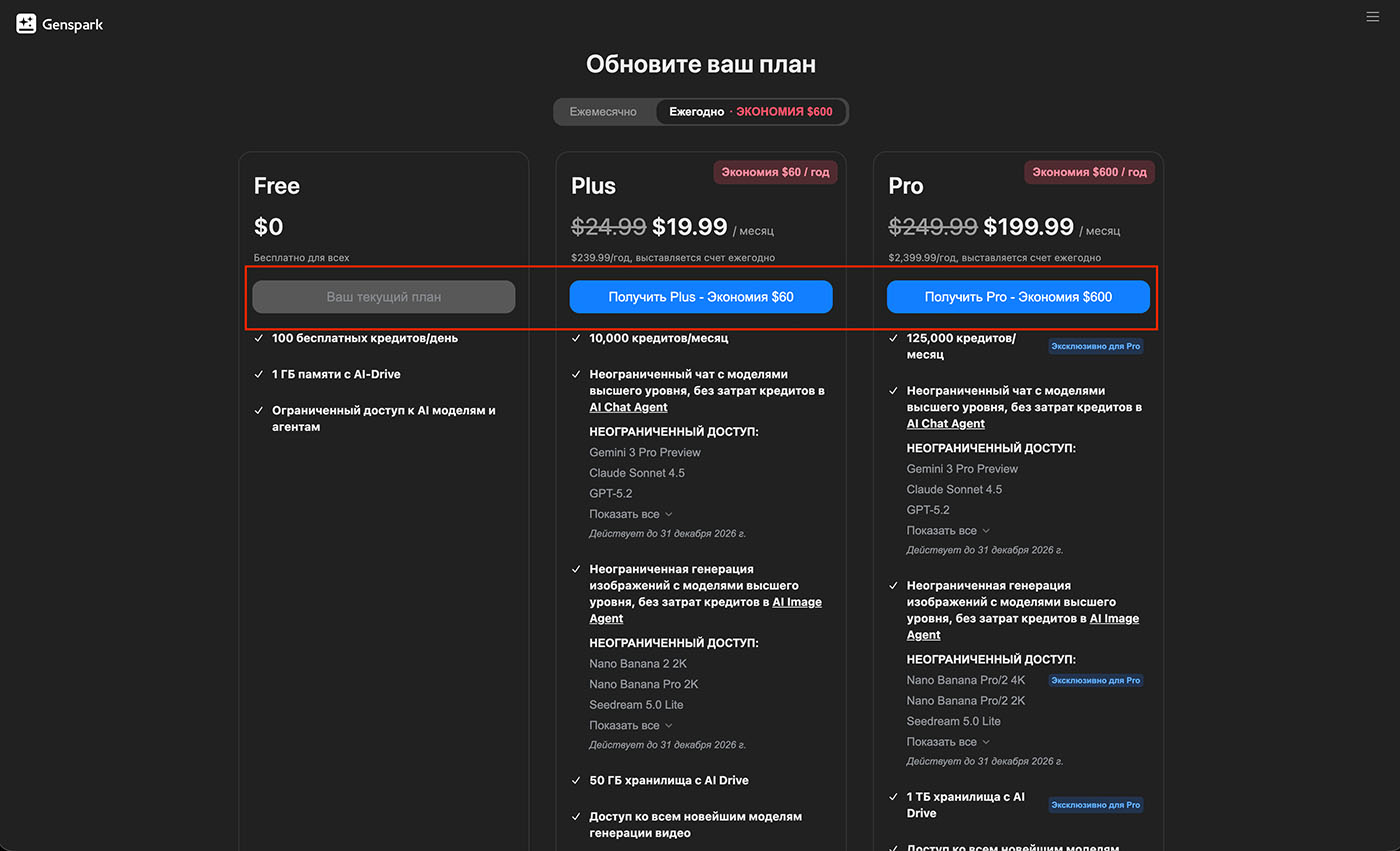Click the Экономия $60 / год badge
The height and width of the screenshot is (851, 1400).
[x=775, y=172]
